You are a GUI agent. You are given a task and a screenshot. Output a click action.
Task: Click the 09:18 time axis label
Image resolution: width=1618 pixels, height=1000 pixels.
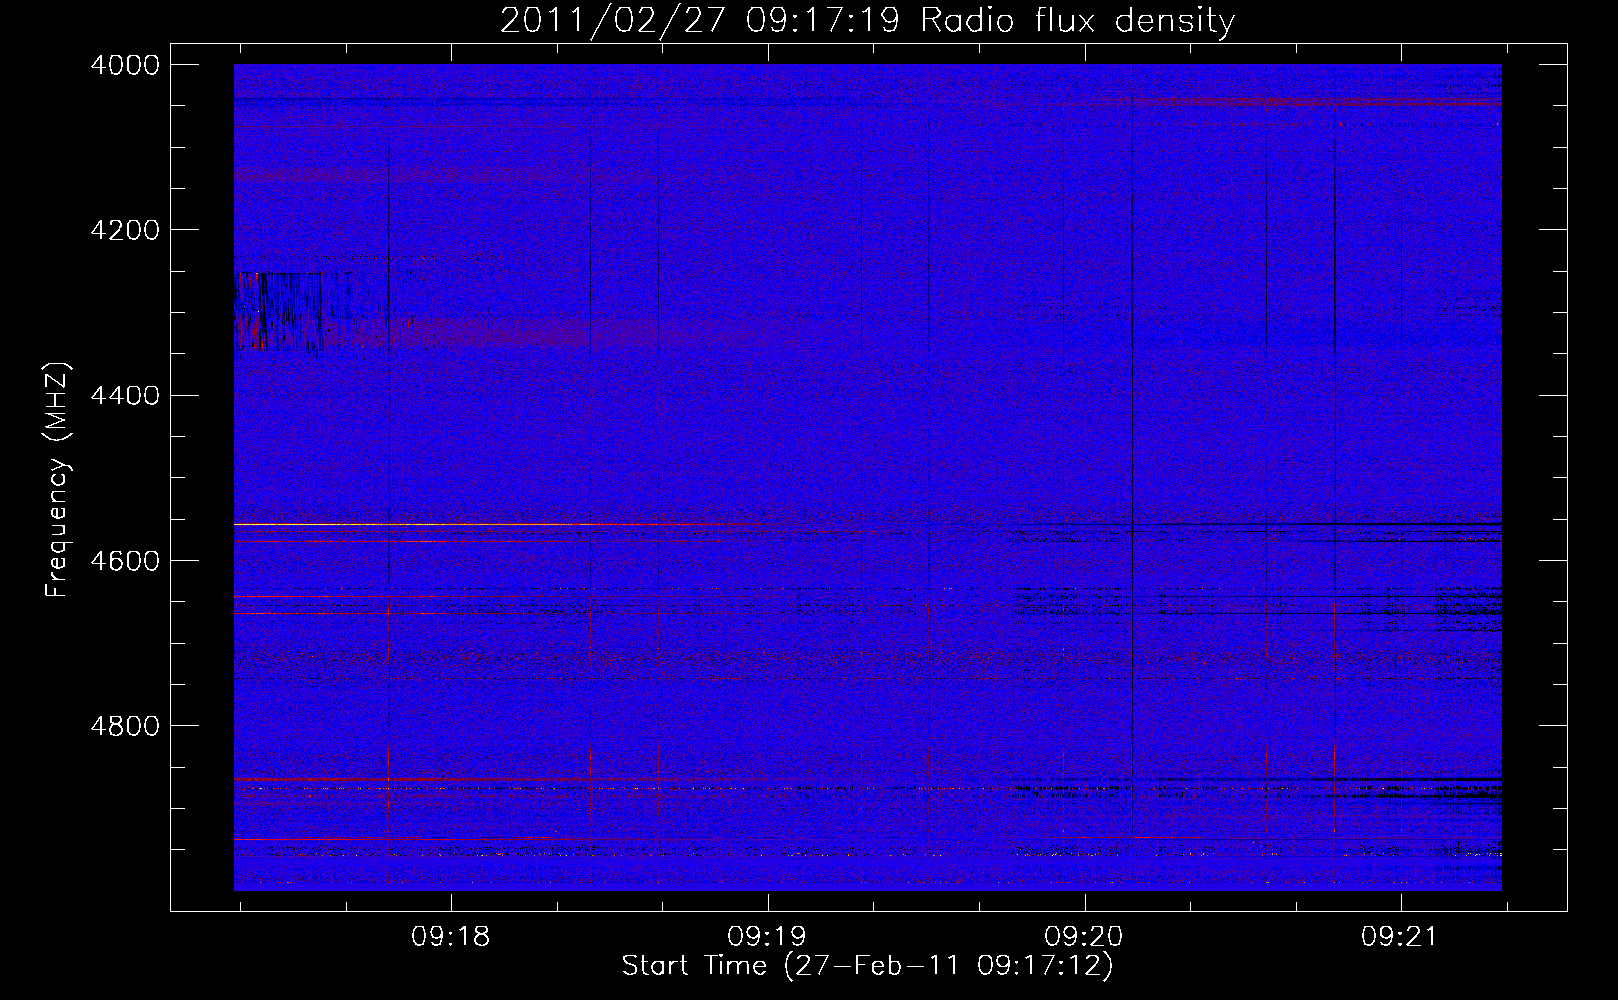pos(451,937)
